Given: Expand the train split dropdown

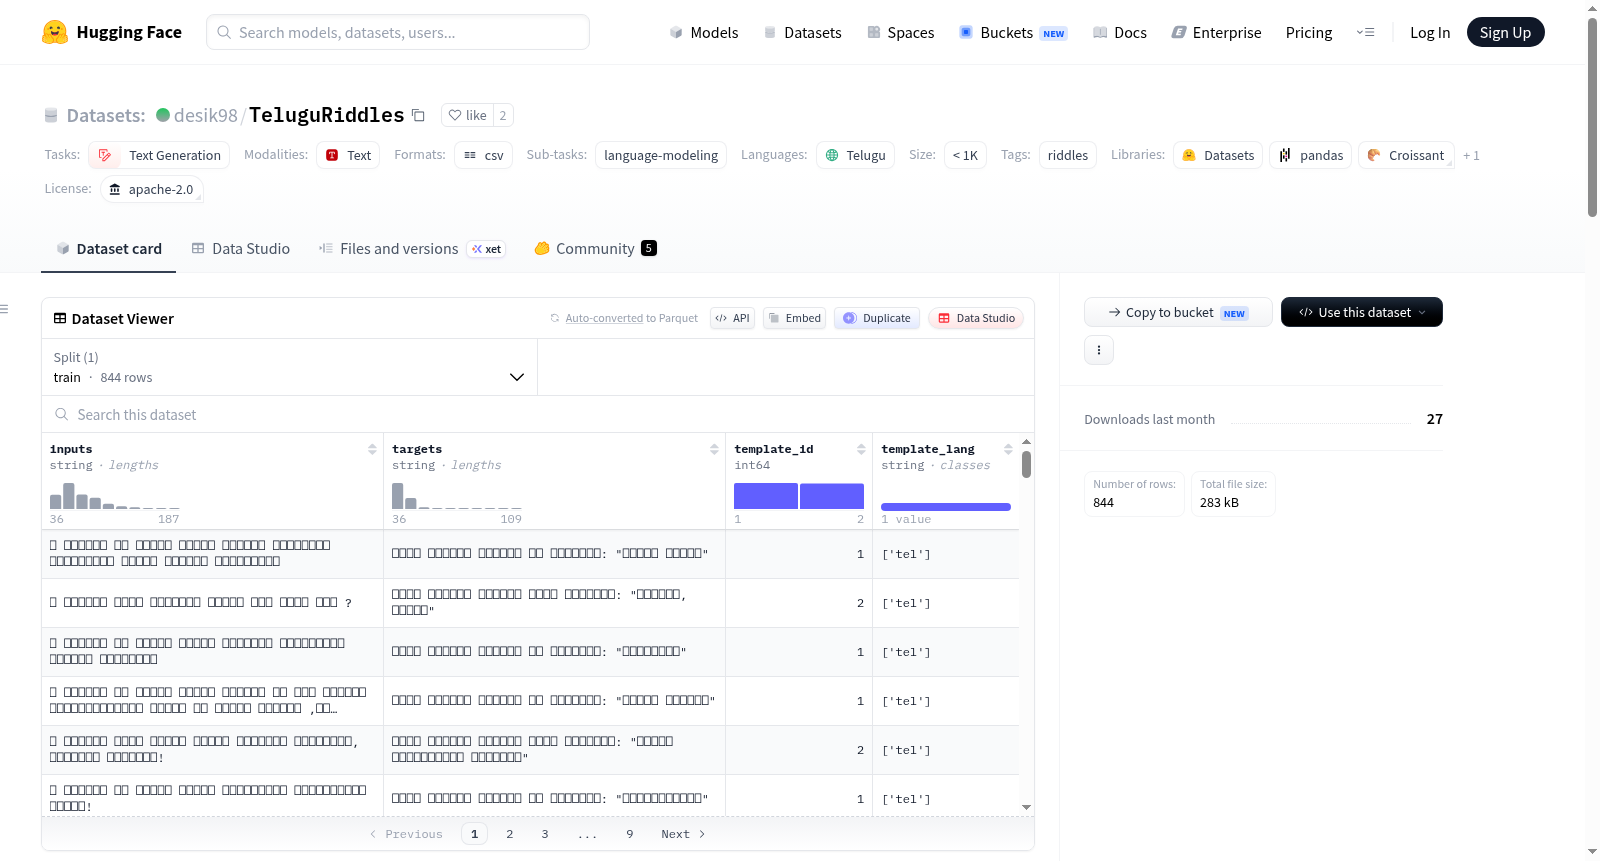Looking at the screenshot, I should (289, 367).
